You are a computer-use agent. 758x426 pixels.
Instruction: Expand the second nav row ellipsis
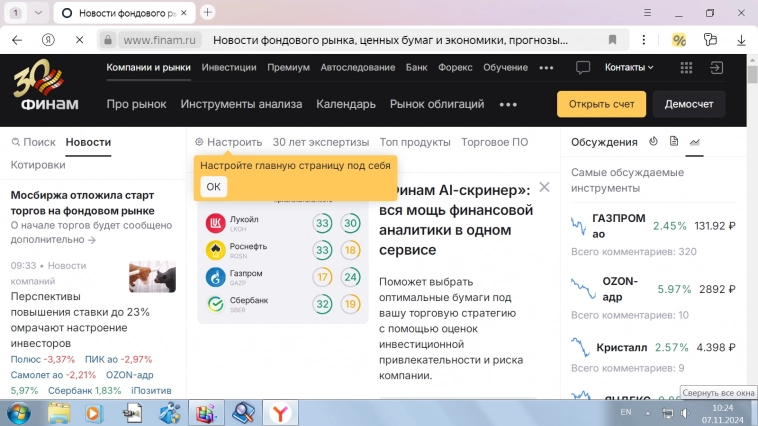(x=508, y=104)
